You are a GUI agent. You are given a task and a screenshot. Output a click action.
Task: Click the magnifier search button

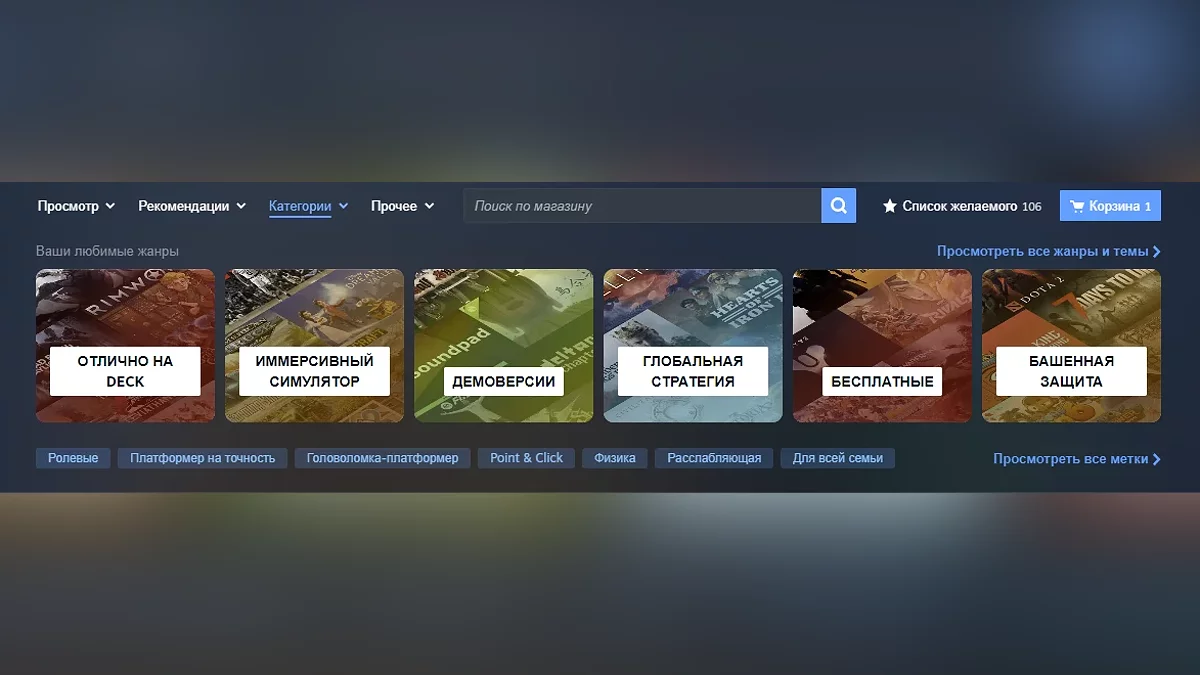pos(839,206)
